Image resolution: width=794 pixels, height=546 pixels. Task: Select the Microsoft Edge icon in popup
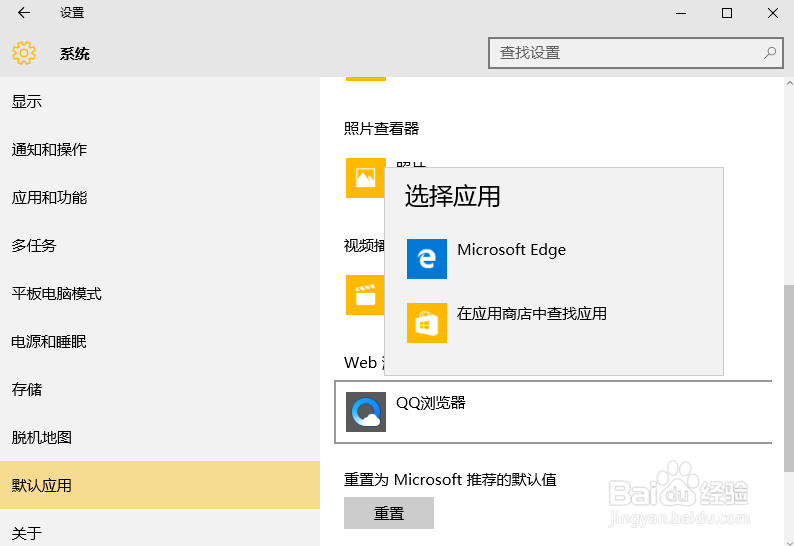[427, 259]
